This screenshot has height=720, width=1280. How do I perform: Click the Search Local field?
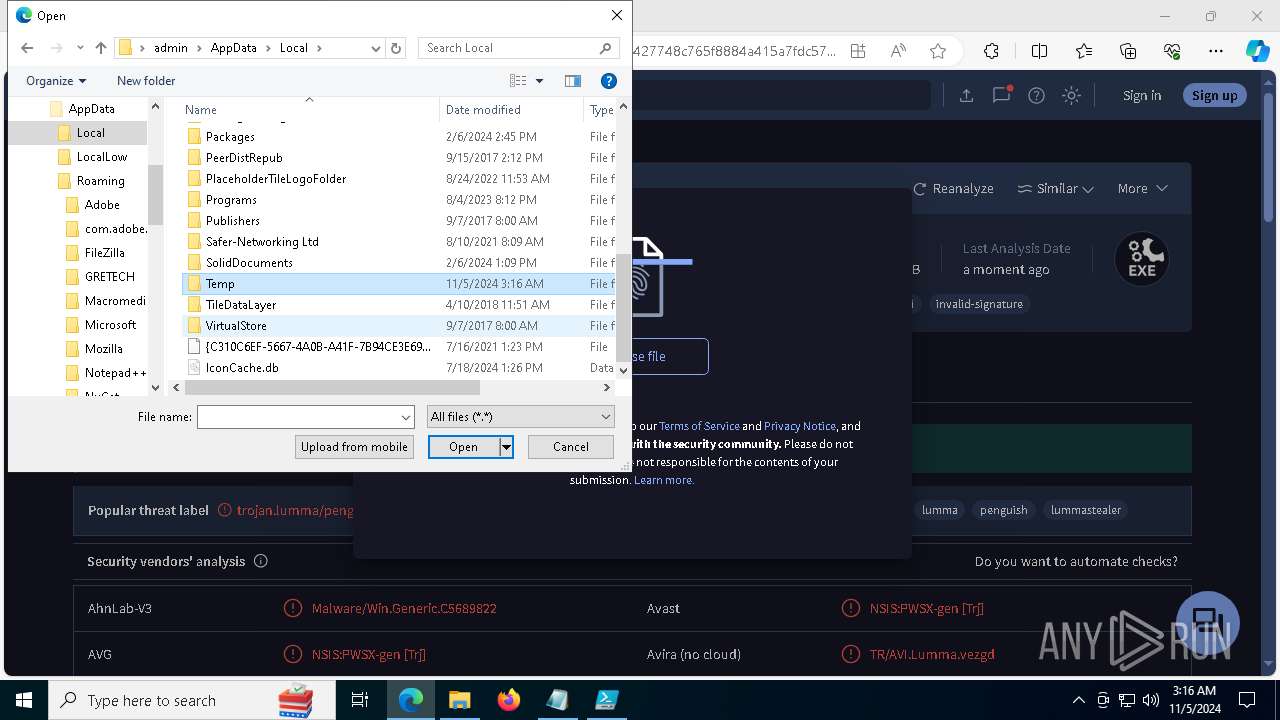[x=518, y=48]
